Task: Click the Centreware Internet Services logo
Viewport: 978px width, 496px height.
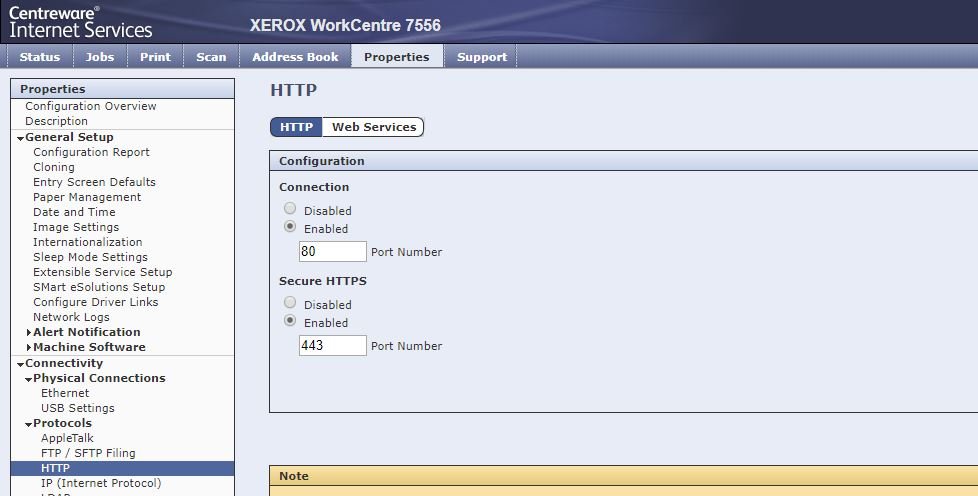Action: coord(81,21)
